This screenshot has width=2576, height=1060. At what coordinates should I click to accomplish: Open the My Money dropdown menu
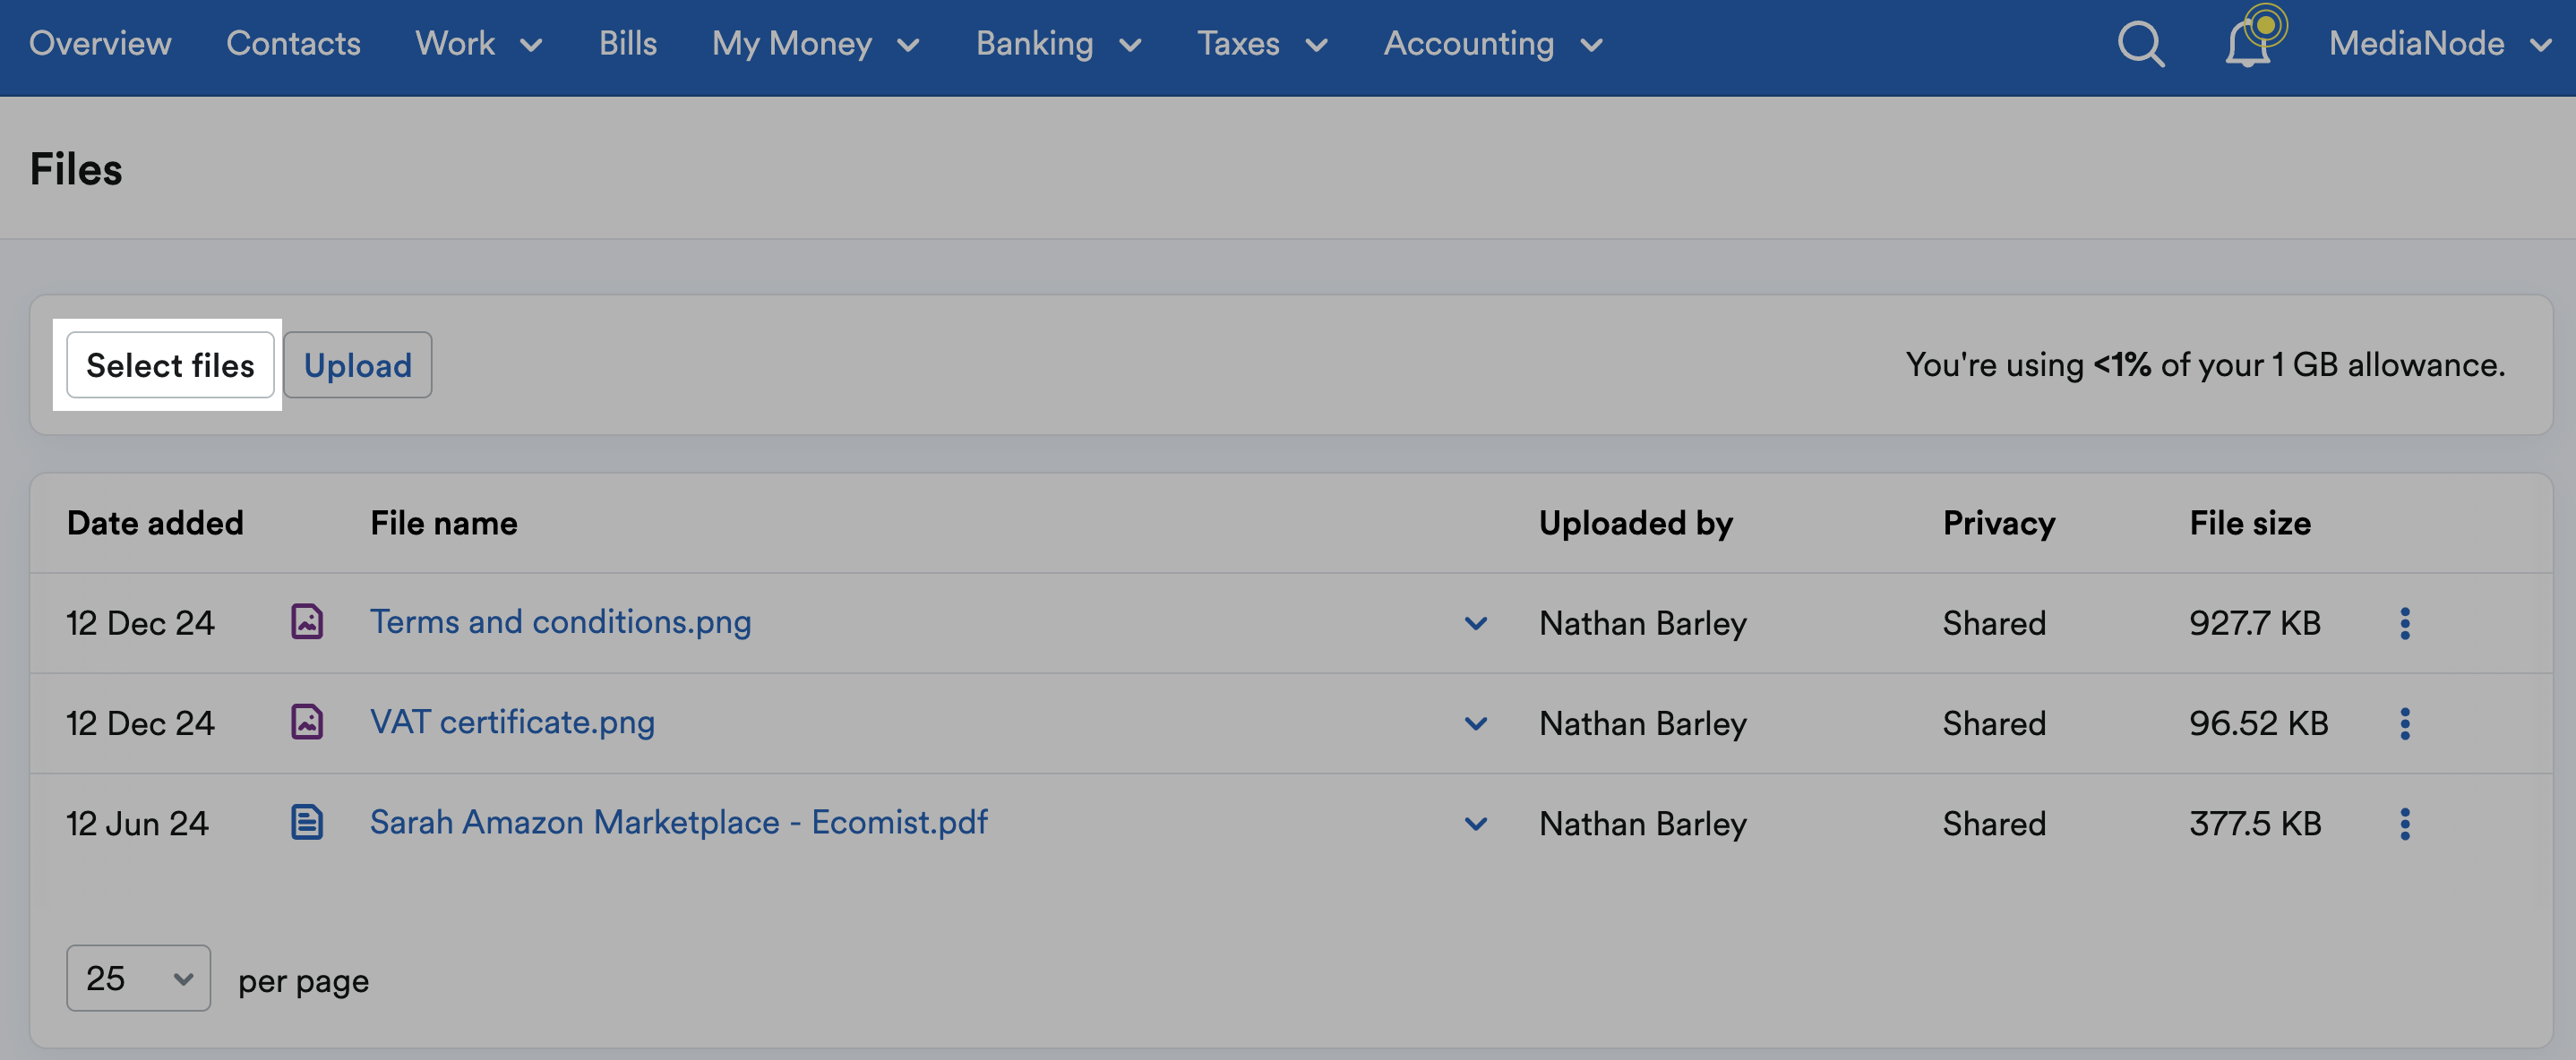point(815,44)
